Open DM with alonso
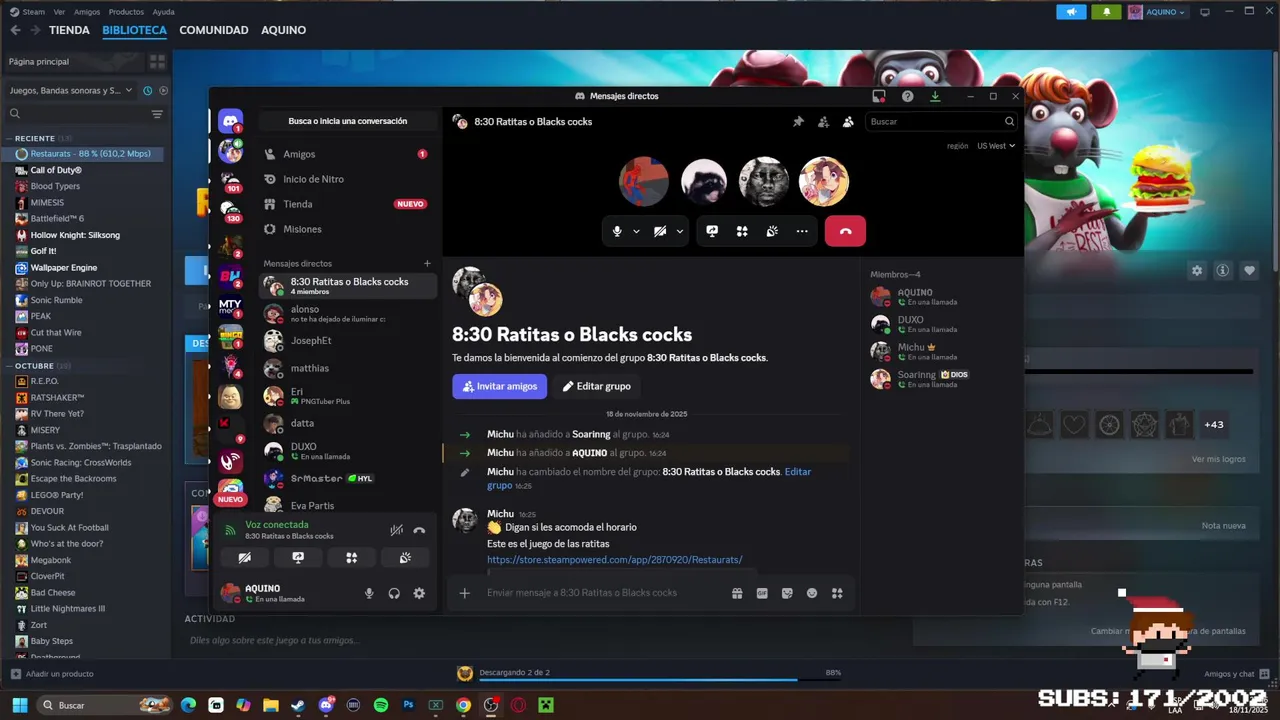Screen dimensions: 1280x720 coord(348,313)
